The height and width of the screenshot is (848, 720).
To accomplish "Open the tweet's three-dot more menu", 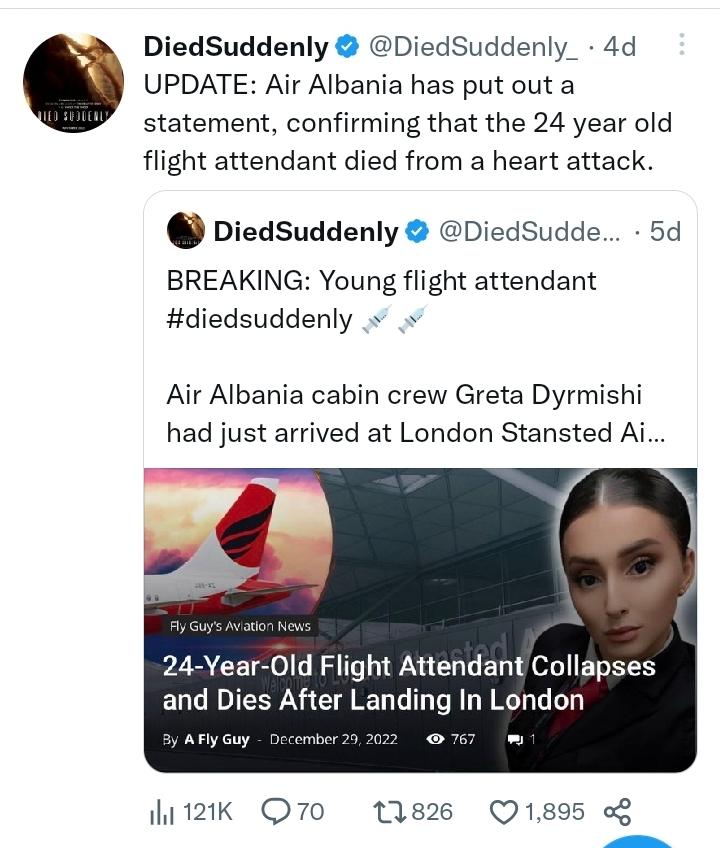I will [682, 45].
